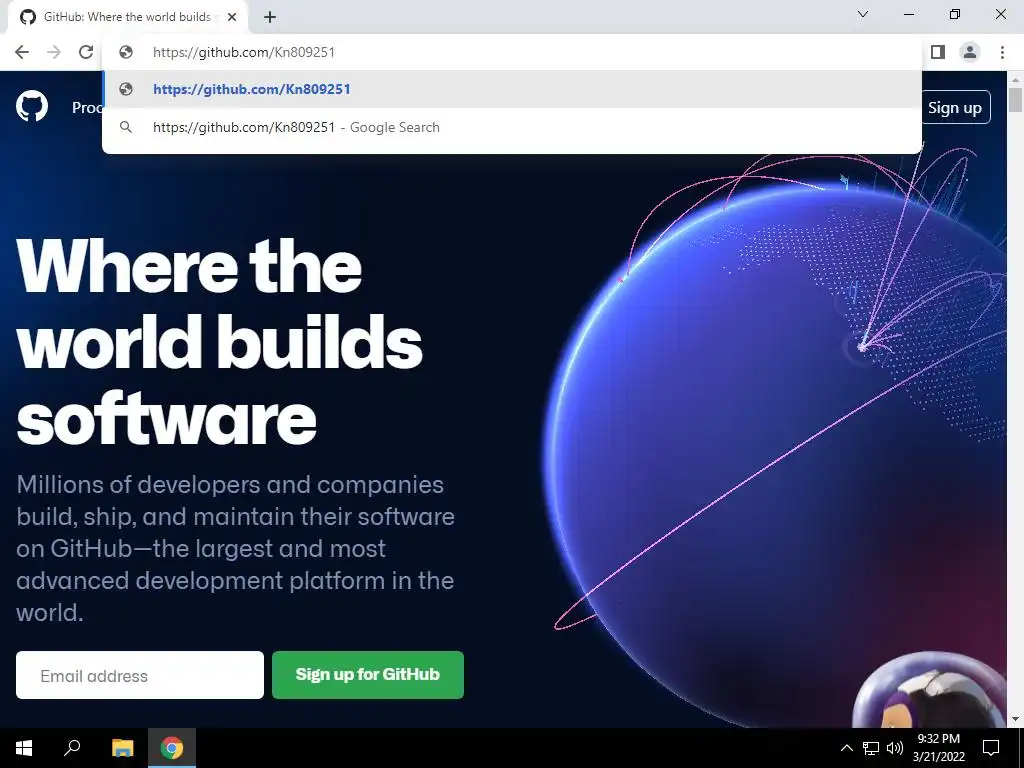This screenshot has width=1024, height=768.
Task: Choose the Google Search suggestion row
Action: 512,127
